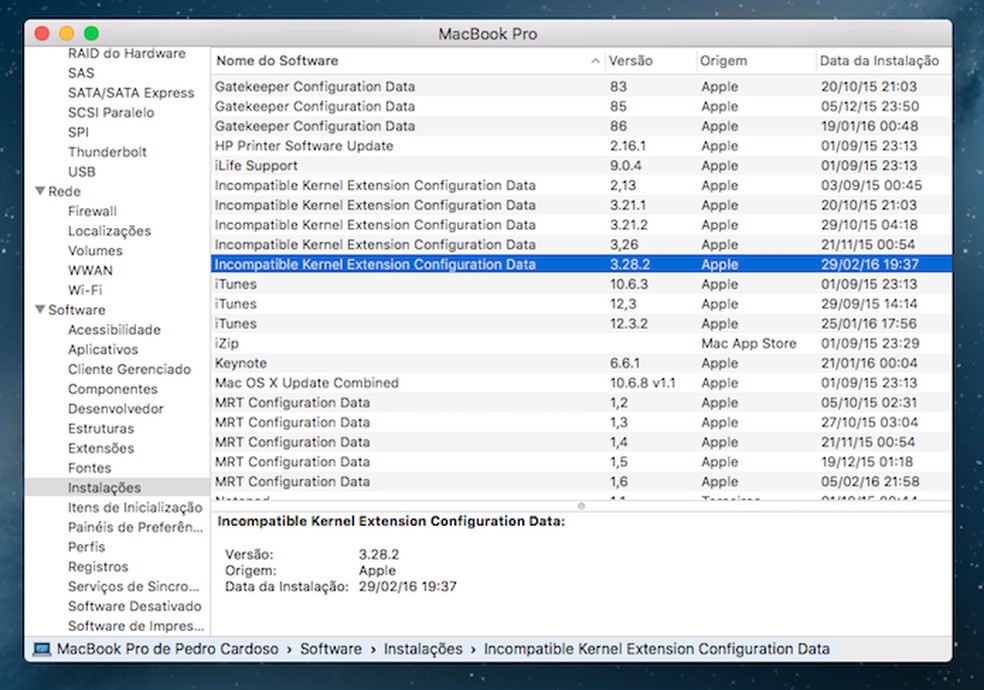
Task: Select the iZip Mac App Store entry
Action: pyautogui.click(x=400, y=343)
